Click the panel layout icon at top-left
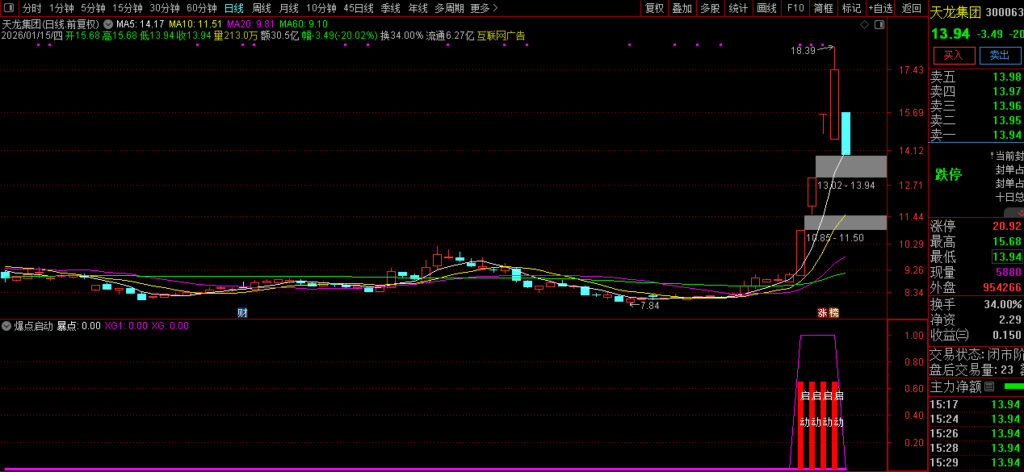 click(x=9, y=8)
